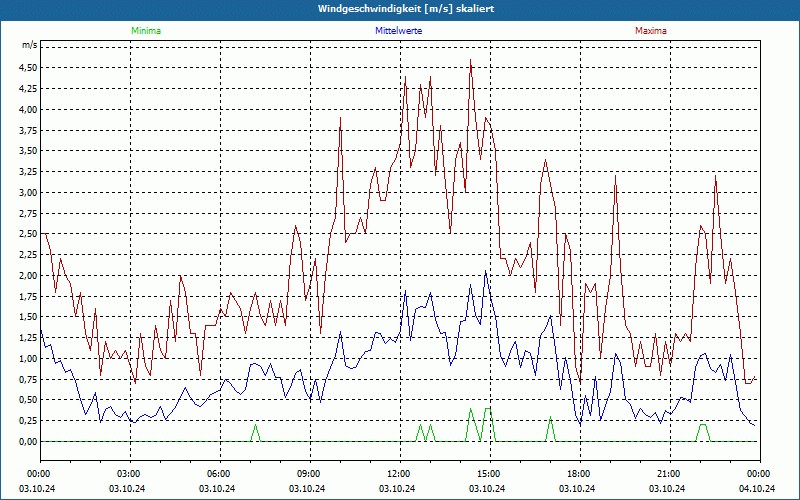Click the 4,50 y-axis value

click(x=29, y=68)
